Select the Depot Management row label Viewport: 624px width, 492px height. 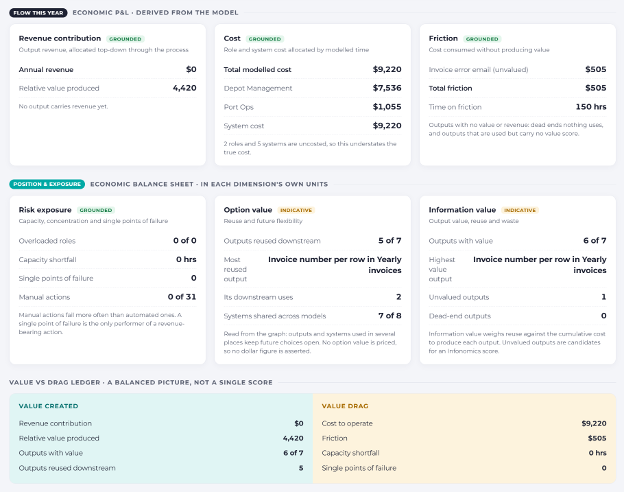(258, 88)
